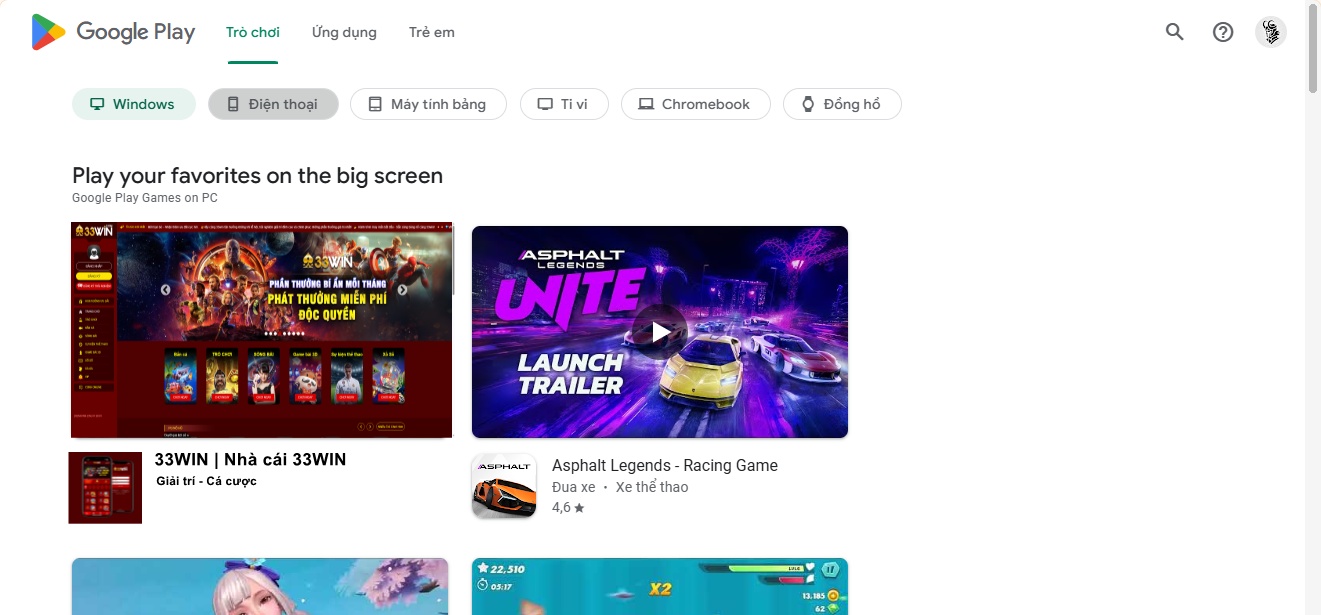1321x615 pixels.
Task: Open the help center question icon
Action: click(1223, 32)
